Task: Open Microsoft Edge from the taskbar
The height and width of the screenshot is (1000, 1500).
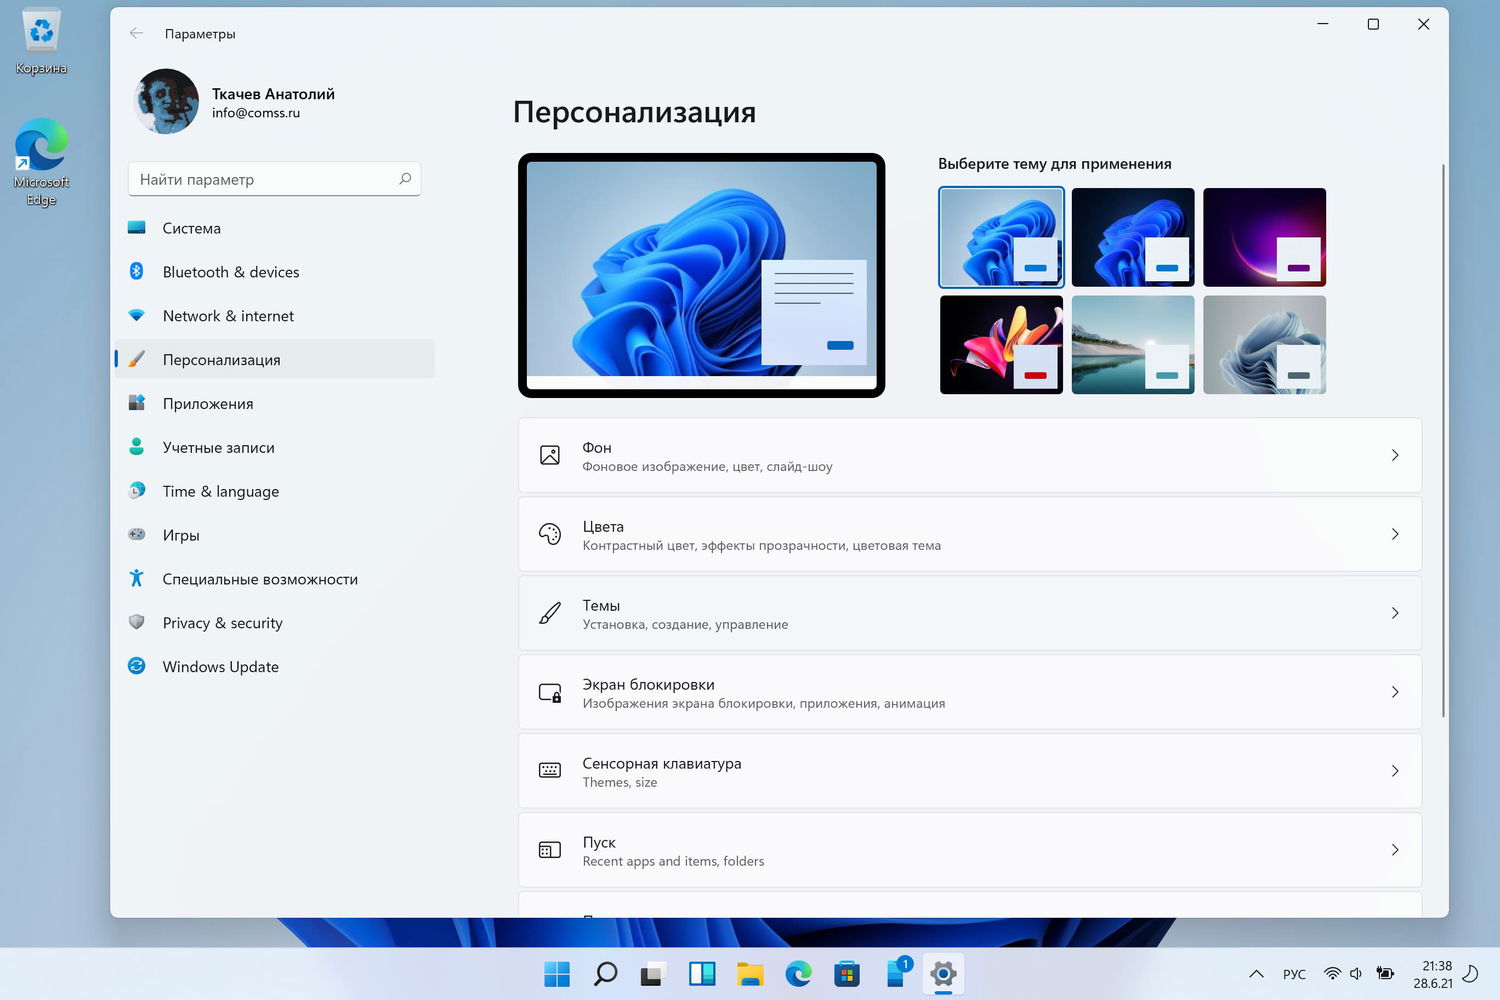Action: [798, 974]
